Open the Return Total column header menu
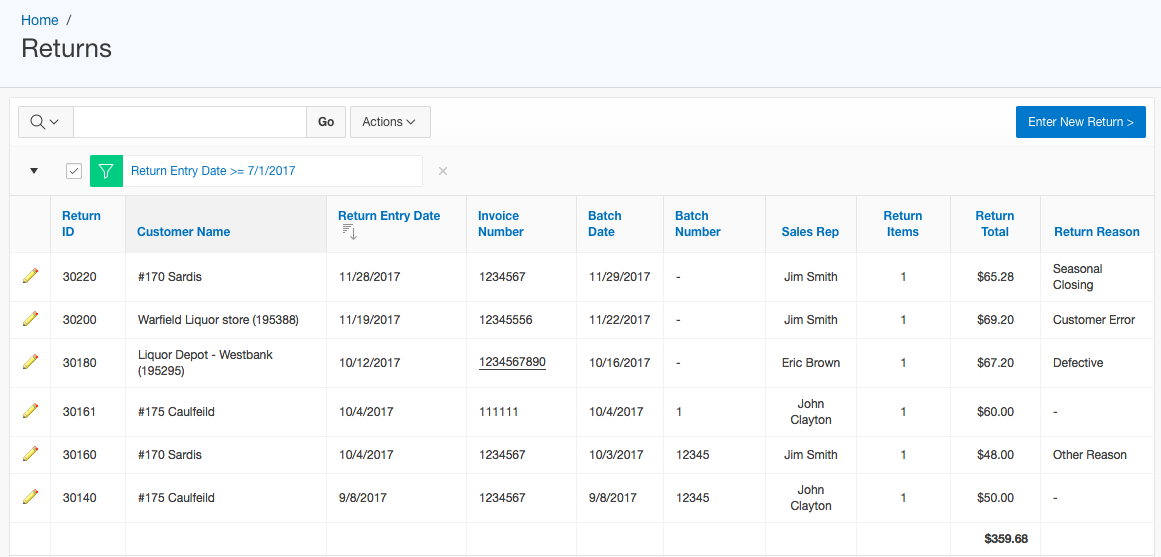 click(994, 224)
